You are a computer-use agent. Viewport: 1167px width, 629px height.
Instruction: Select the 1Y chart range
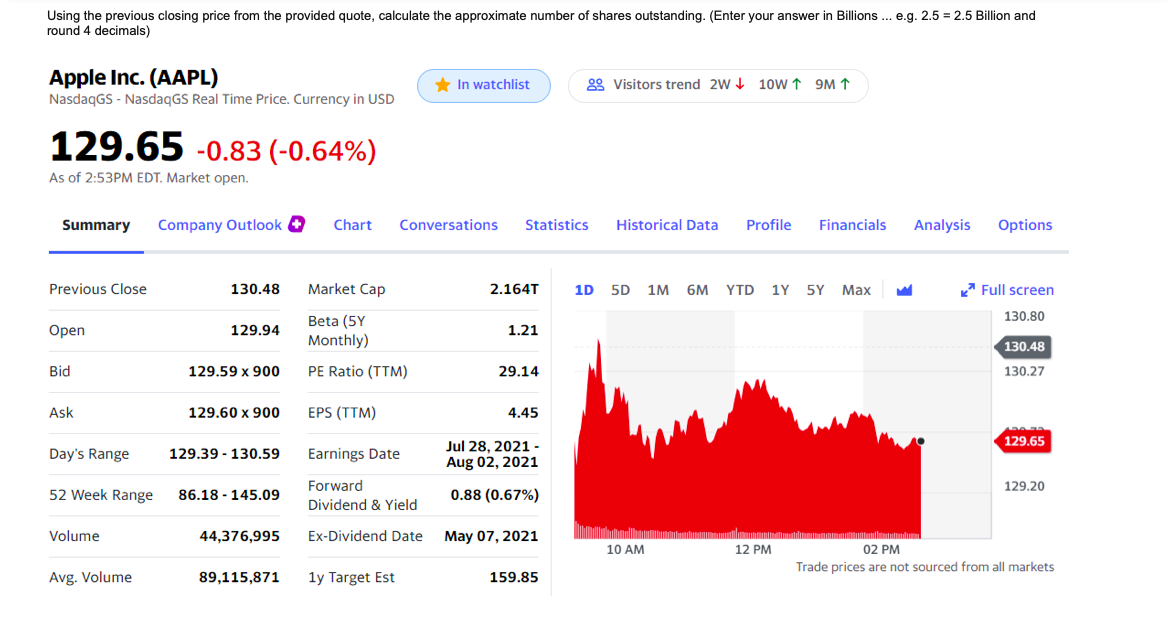click(x=780, y=290)
